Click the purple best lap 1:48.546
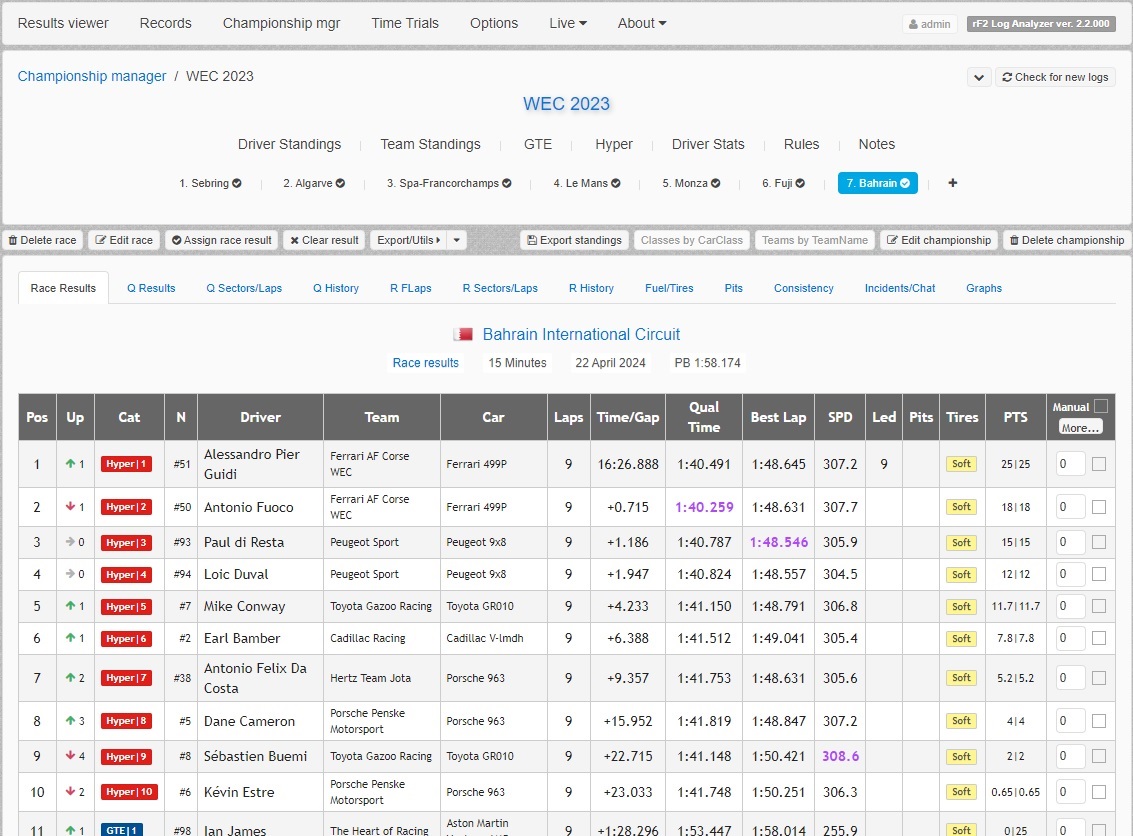The image size is (1133, 836). (x=778, y=542)
